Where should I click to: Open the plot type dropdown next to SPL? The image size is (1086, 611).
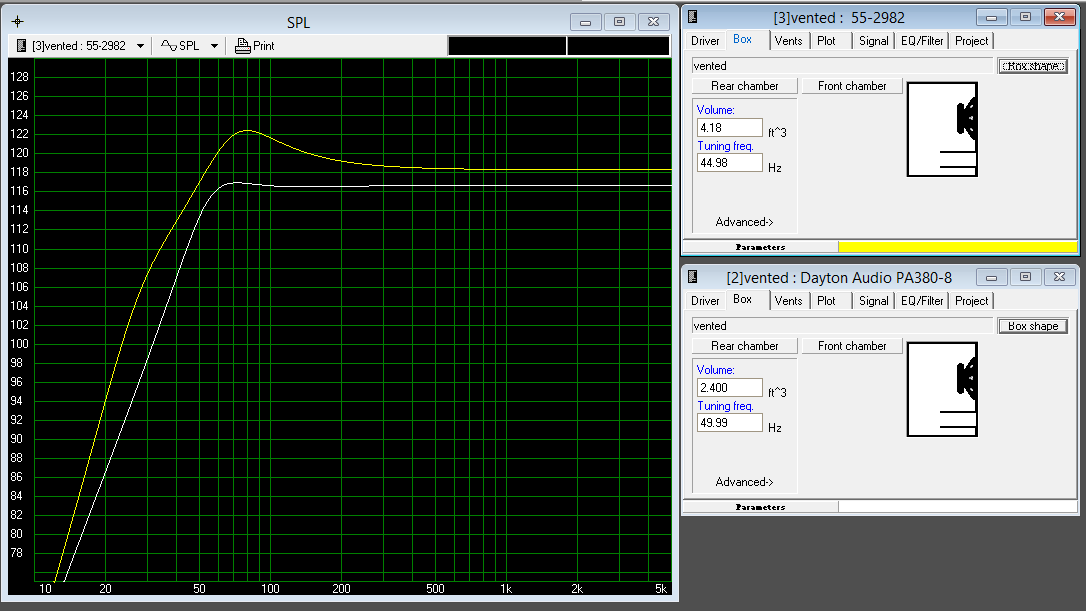coord(213,45)
